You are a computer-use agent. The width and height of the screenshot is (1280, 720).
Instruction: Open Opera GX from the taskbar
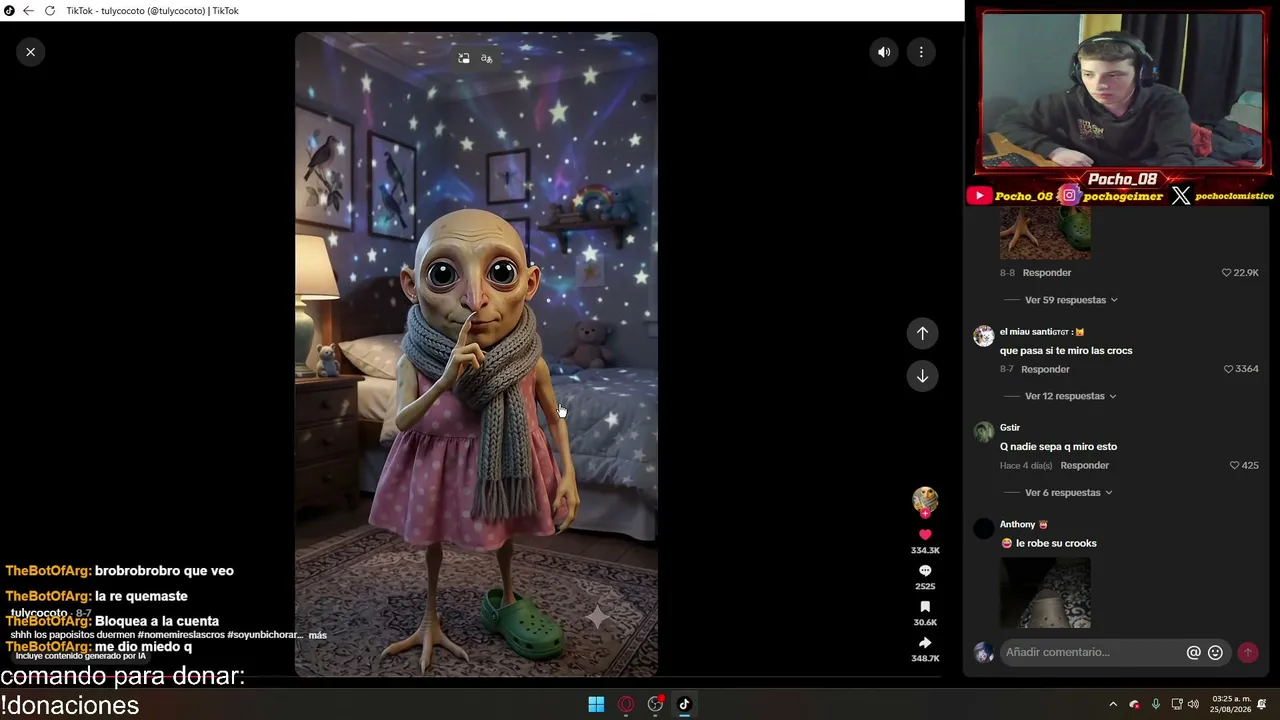[626, 704]
